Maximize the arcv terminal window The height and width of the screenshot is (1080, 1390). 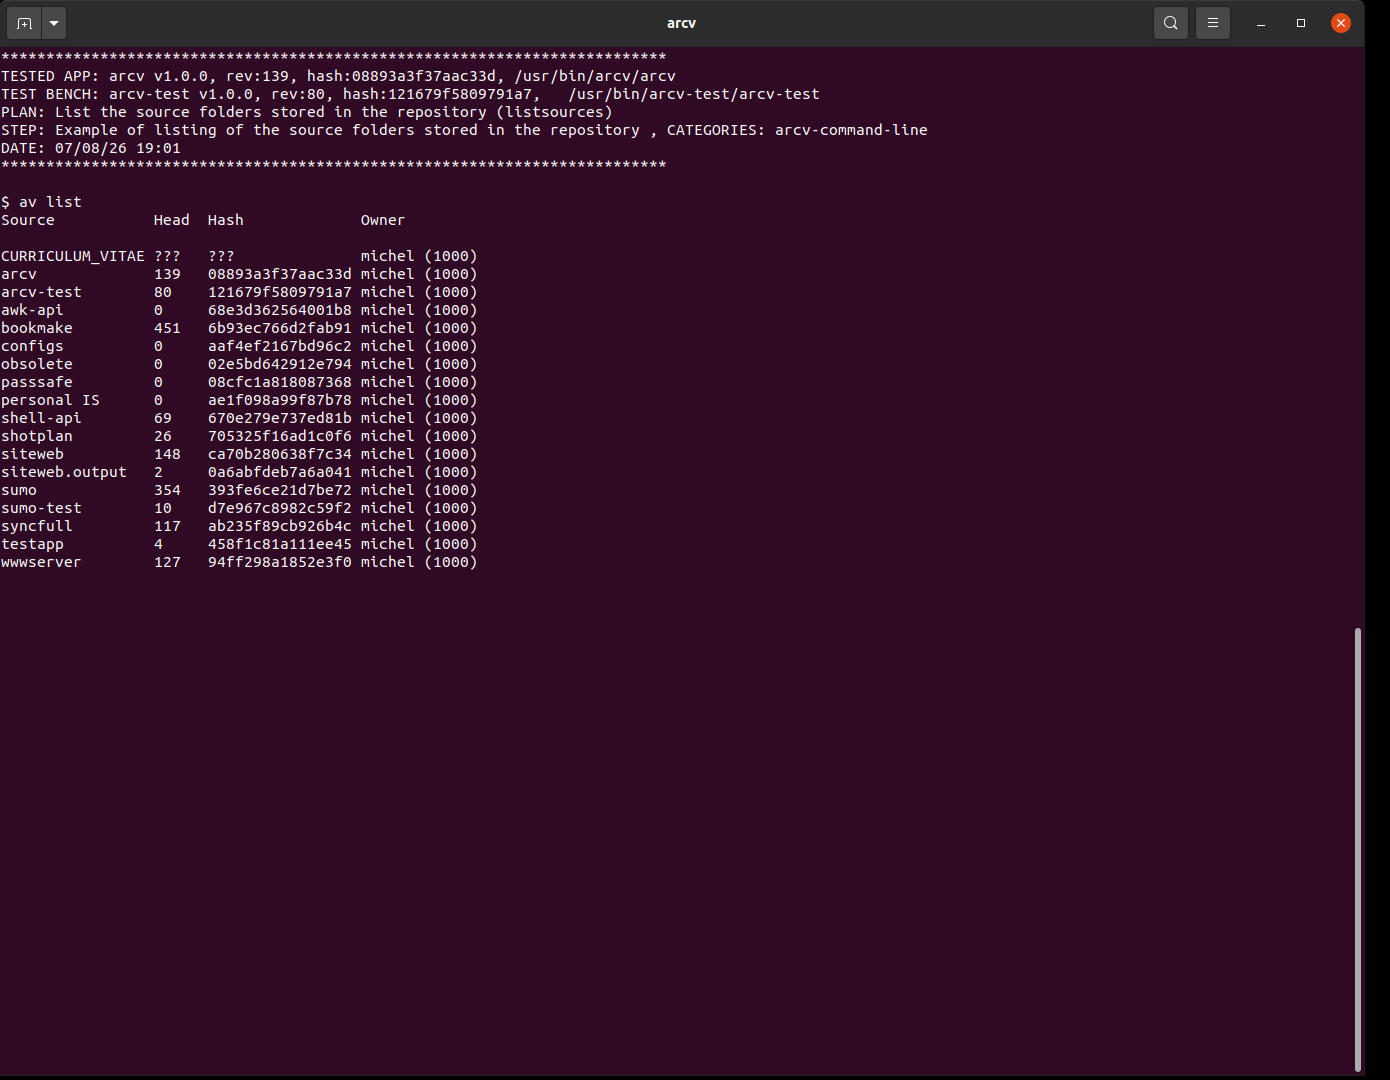click(x=1301, y=22)
